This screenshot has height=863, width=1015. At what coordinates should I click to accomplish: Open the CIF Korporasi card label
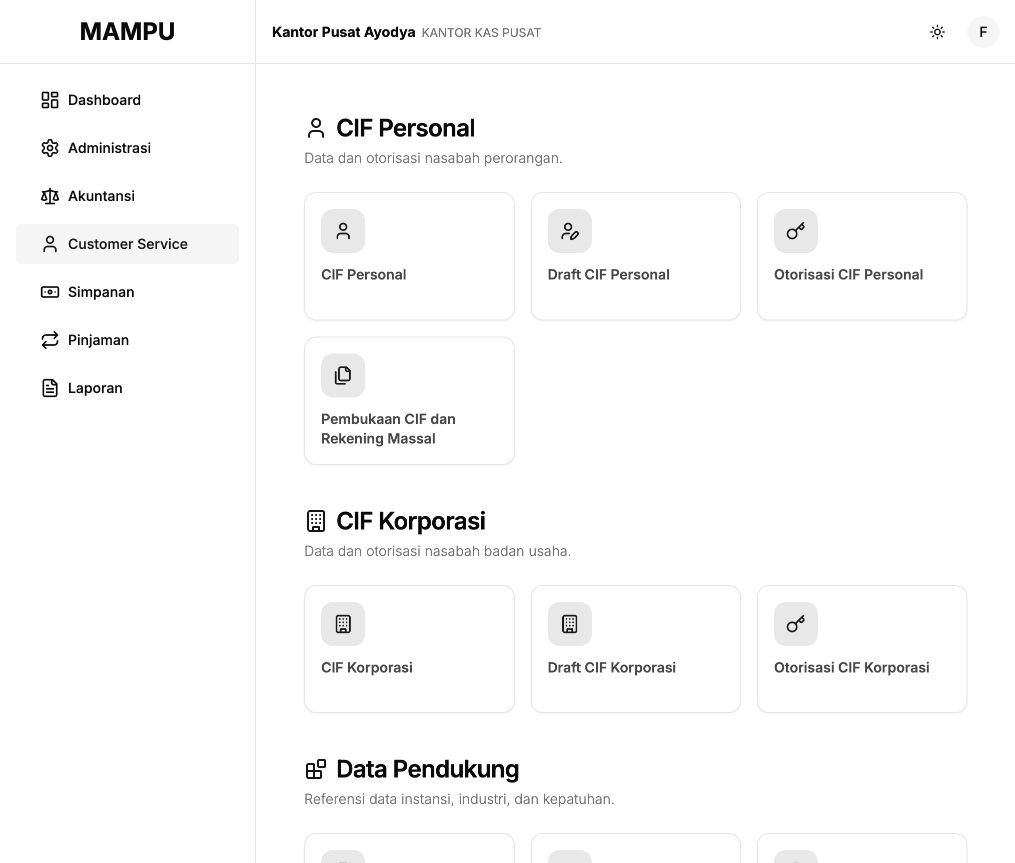[x=367, y=667]
